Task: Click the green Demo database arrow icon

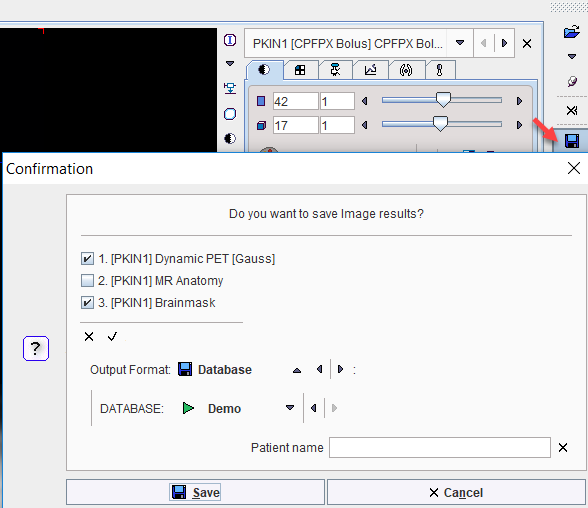Action: pos(188,408)
